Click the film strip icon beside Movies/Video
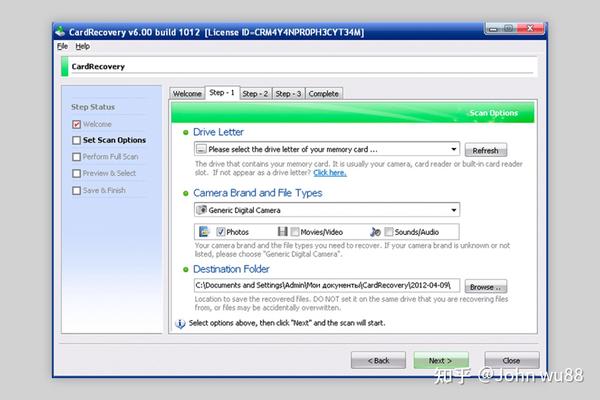The width and height of the screenshot is (600, 400). 283,232
